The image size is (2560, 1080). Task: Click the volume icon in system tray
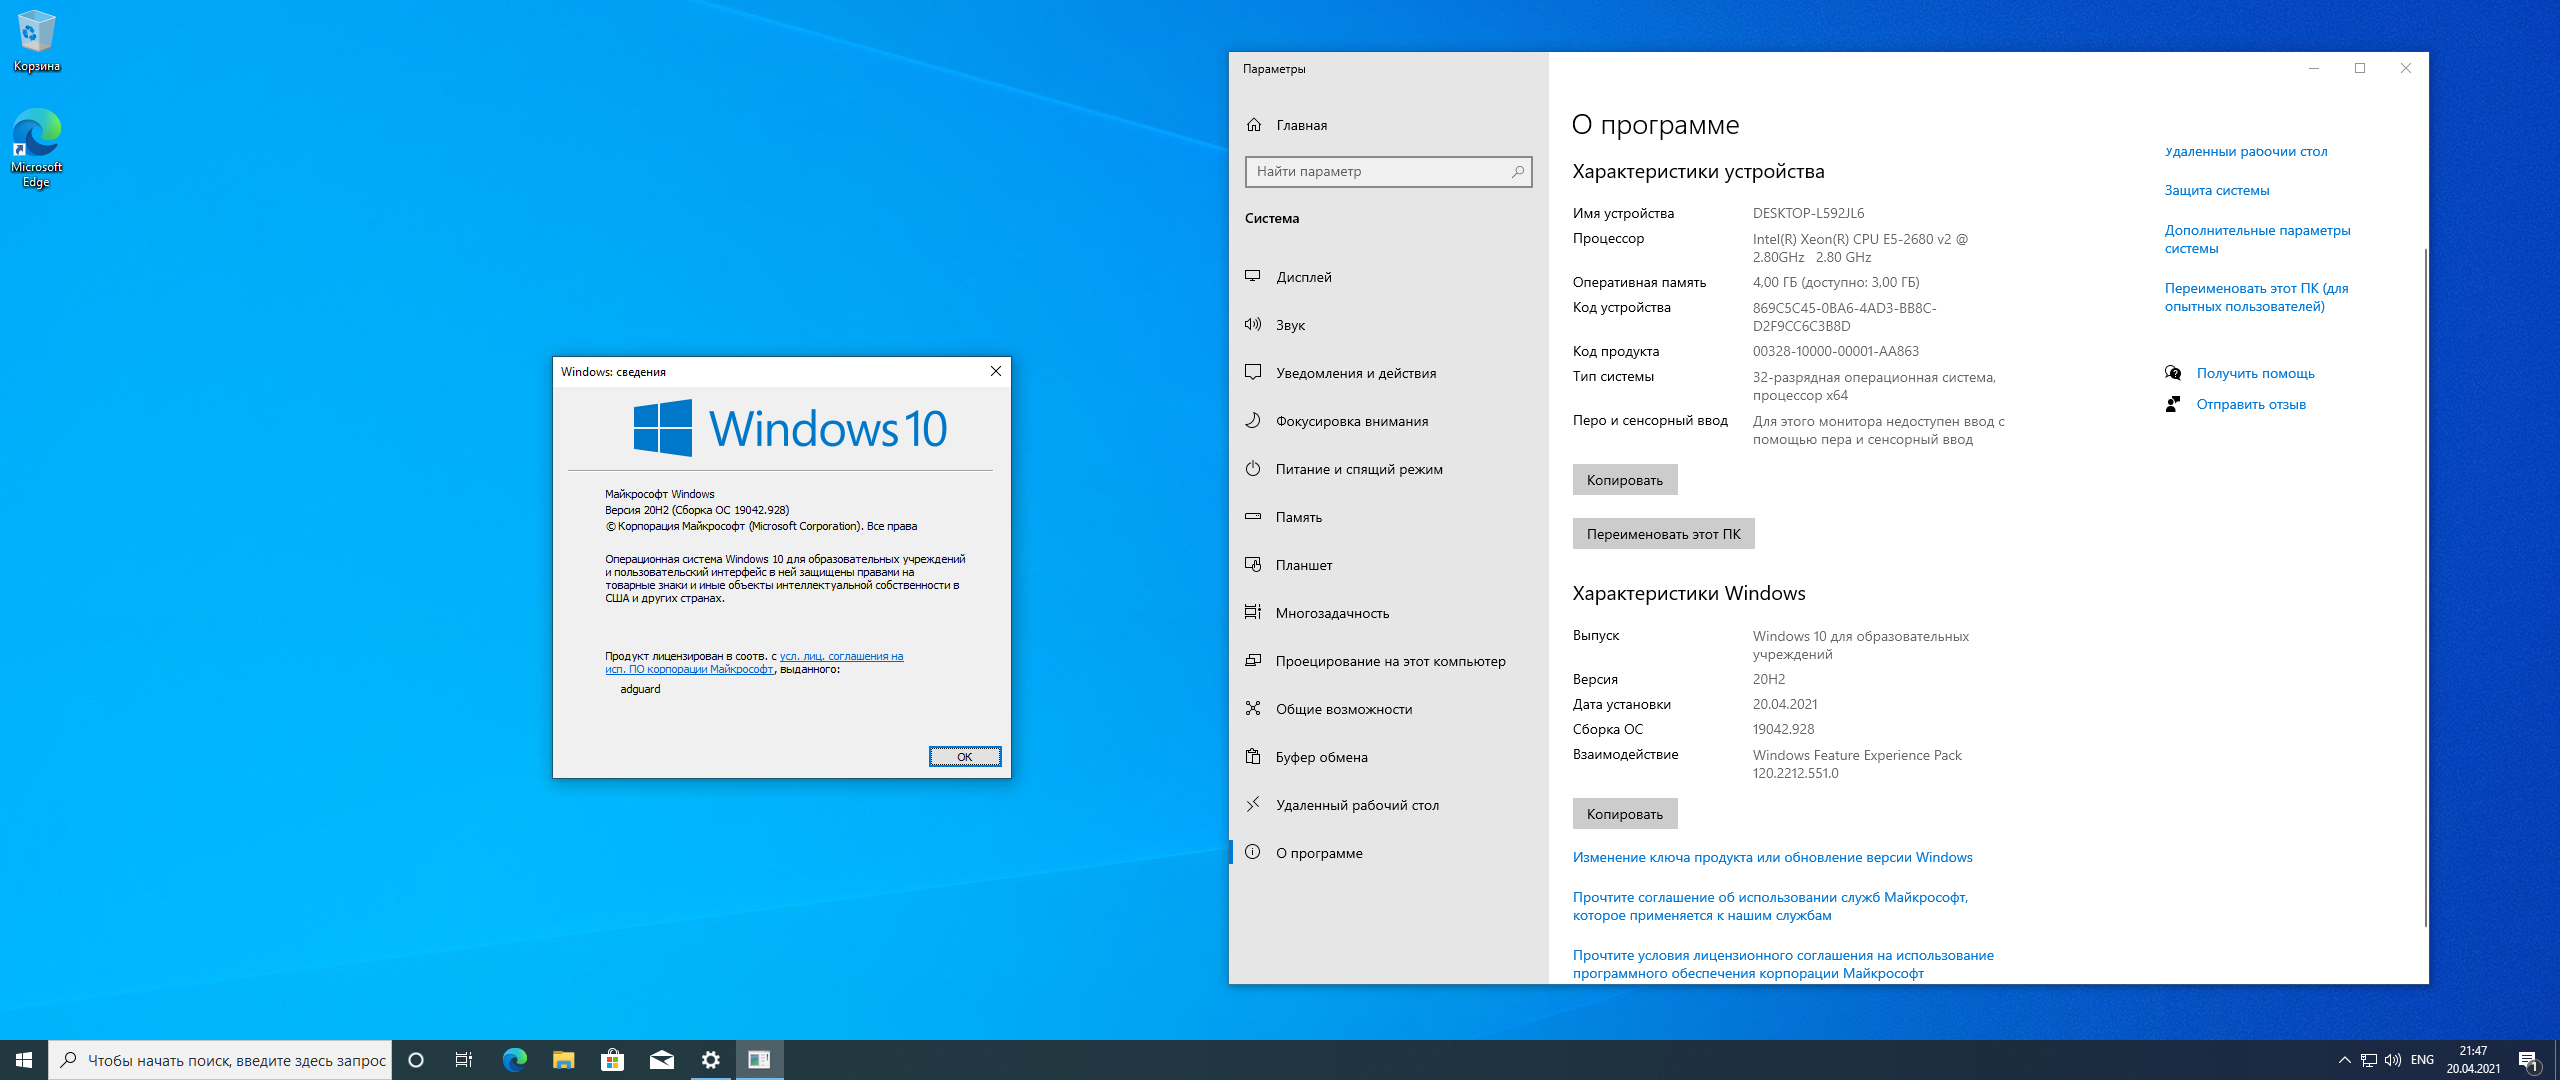pyautogui.click(x=2392, y=1060)
